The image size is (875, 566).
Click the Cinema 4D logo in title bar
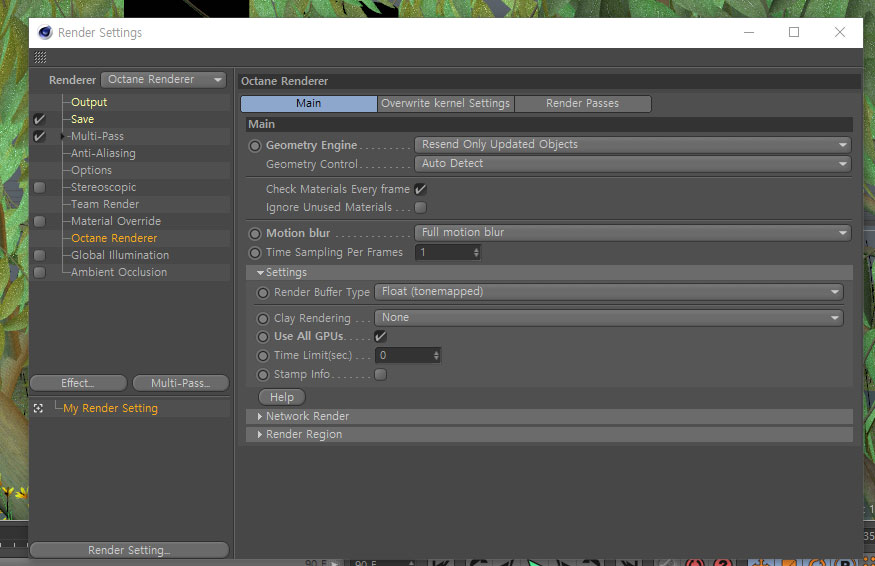(45, 32)
